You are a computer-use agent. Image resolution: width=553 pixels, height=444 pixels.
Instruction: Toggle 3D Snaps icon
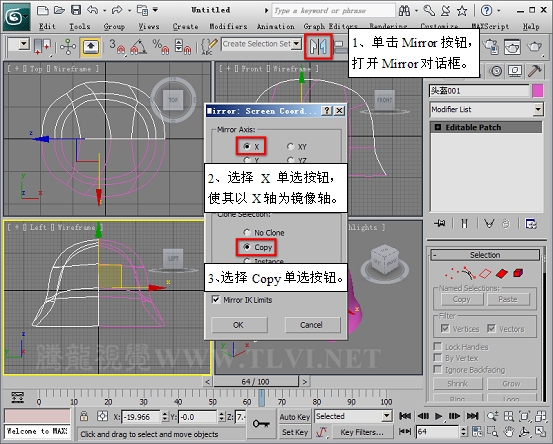(117, 47)
